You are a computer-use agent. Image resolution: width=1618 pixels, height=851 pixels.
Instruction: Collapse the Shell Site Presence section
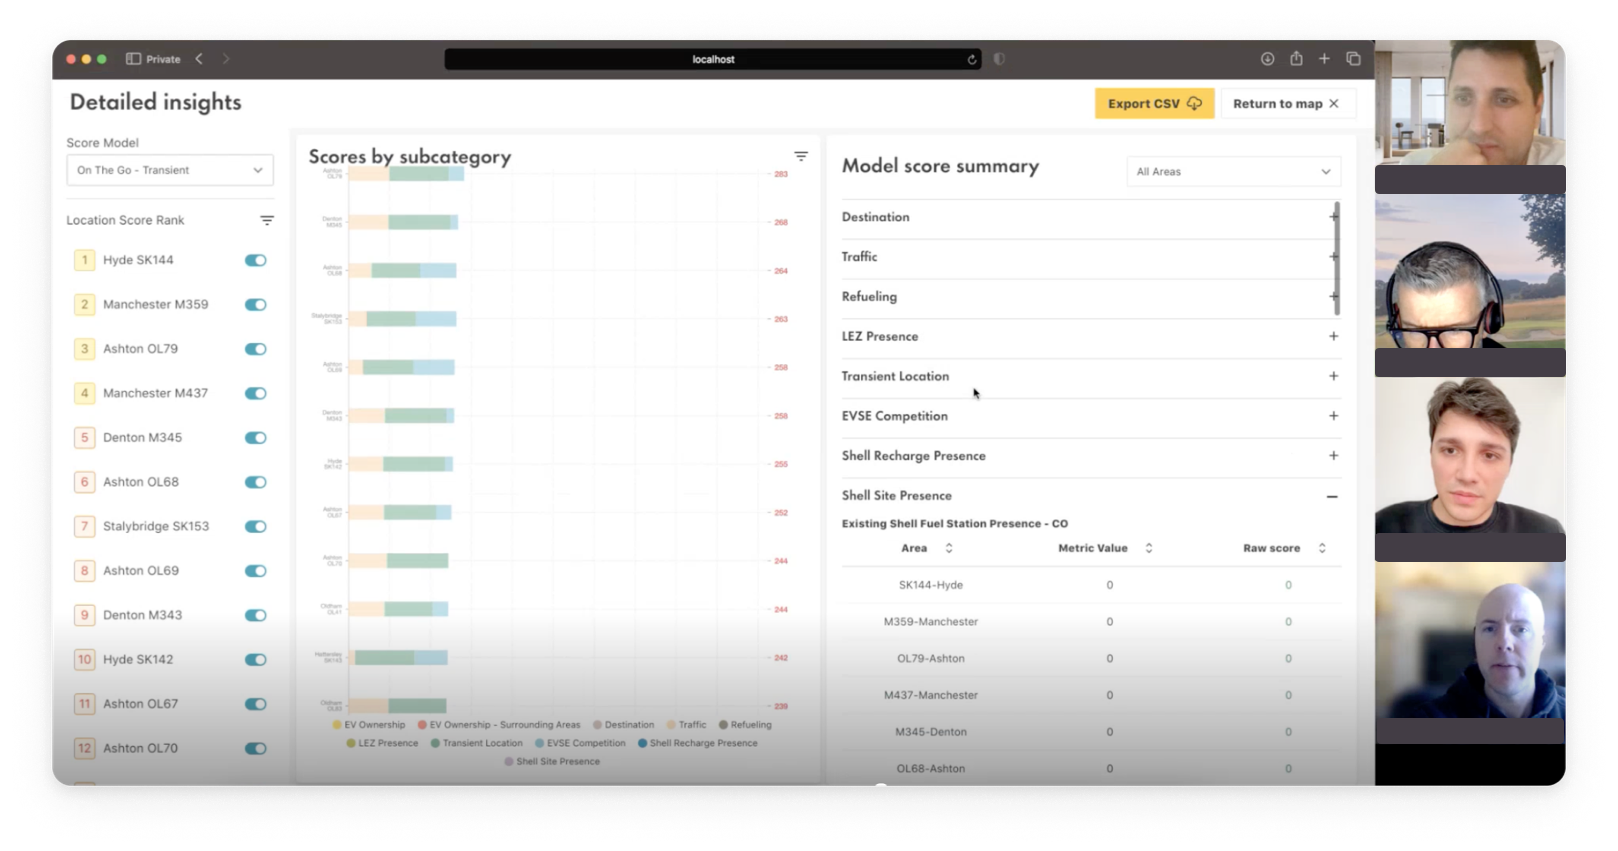pyautogui.click(x=1332, y=496)
